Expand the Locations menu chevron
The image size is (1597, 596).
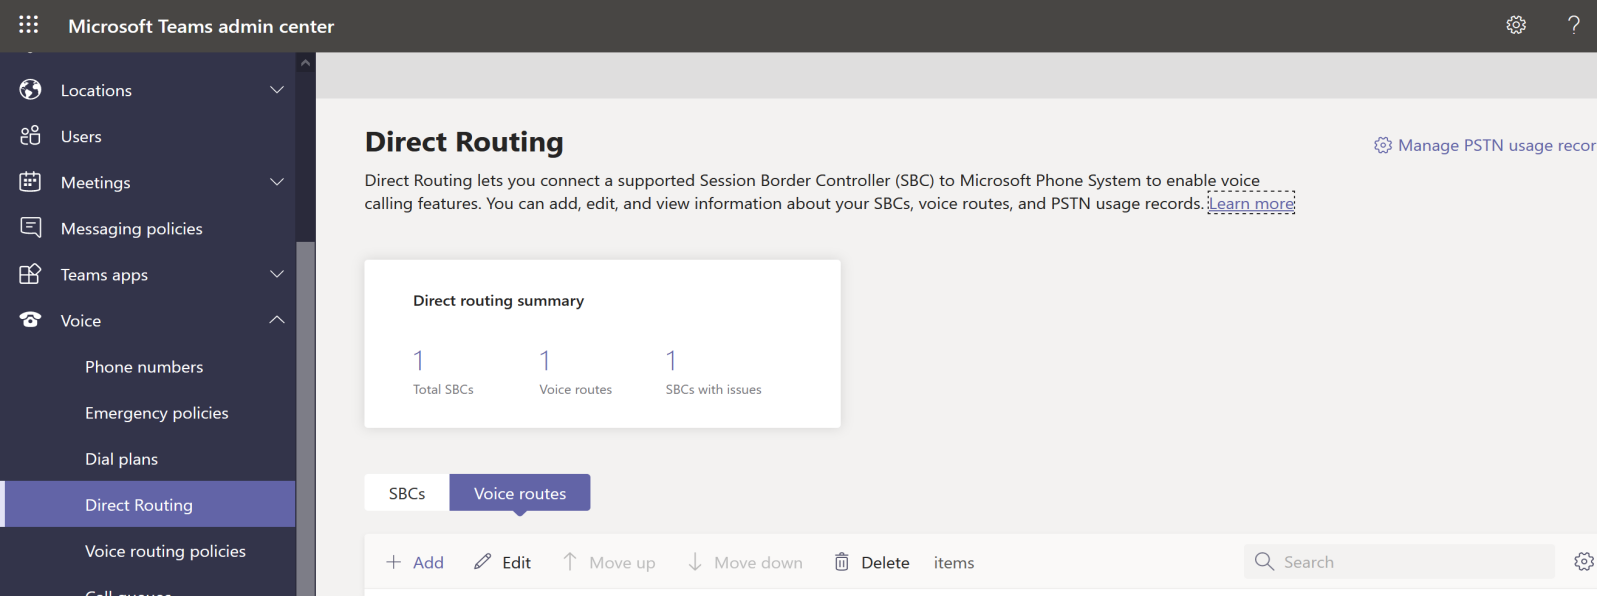point(277,90)
